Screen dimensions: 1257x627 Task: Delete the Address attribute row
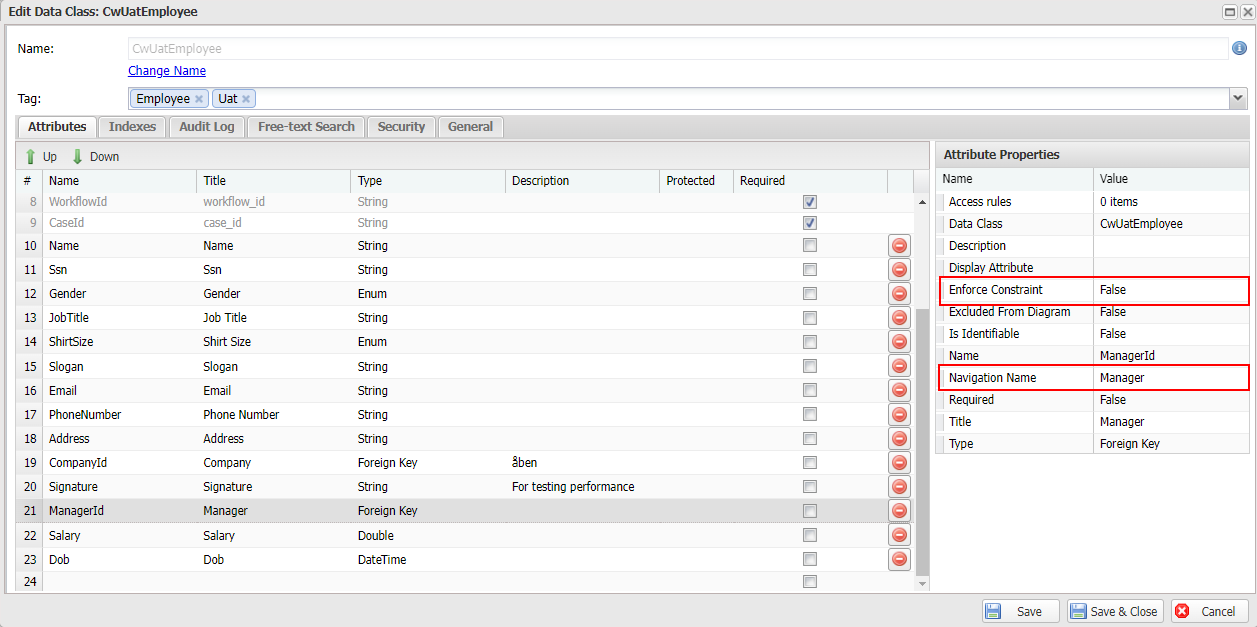(x=899, y=439)
